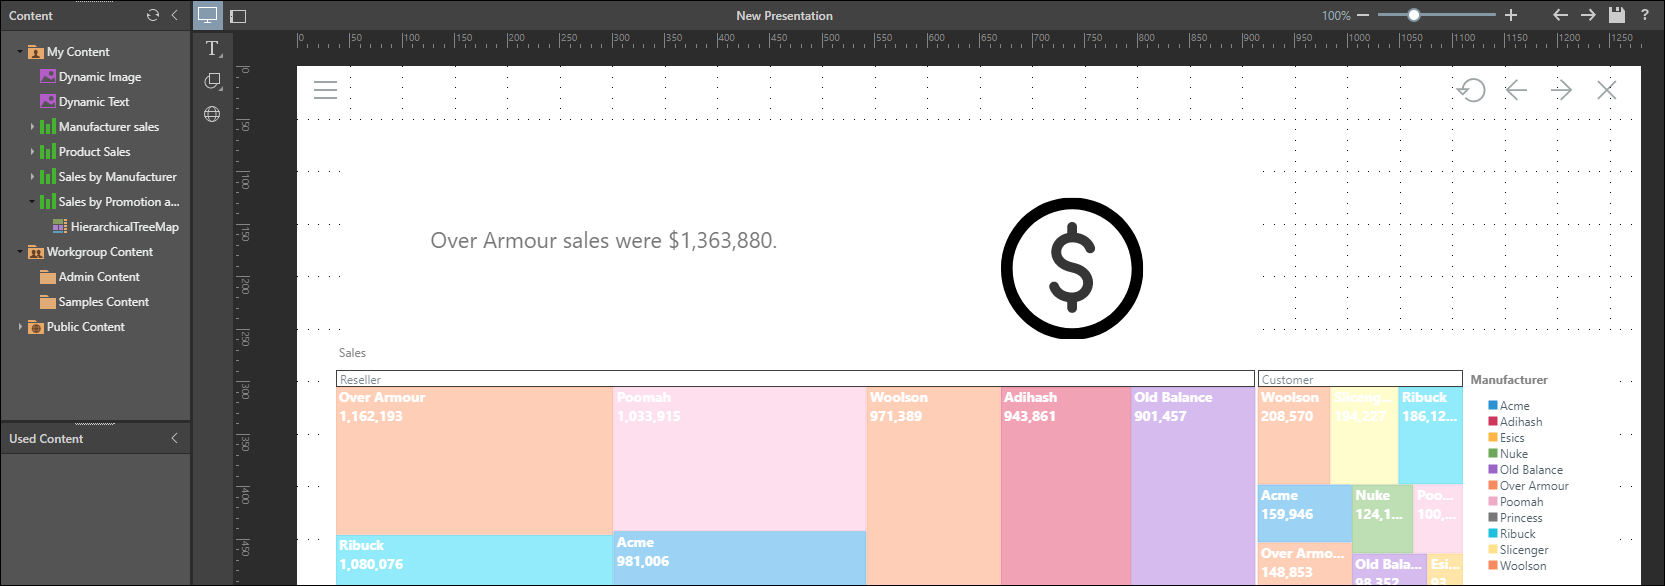The width and height of the screenshot is (1665, 586).
Task: Refresh the Content panel
Action: [153, 15]
